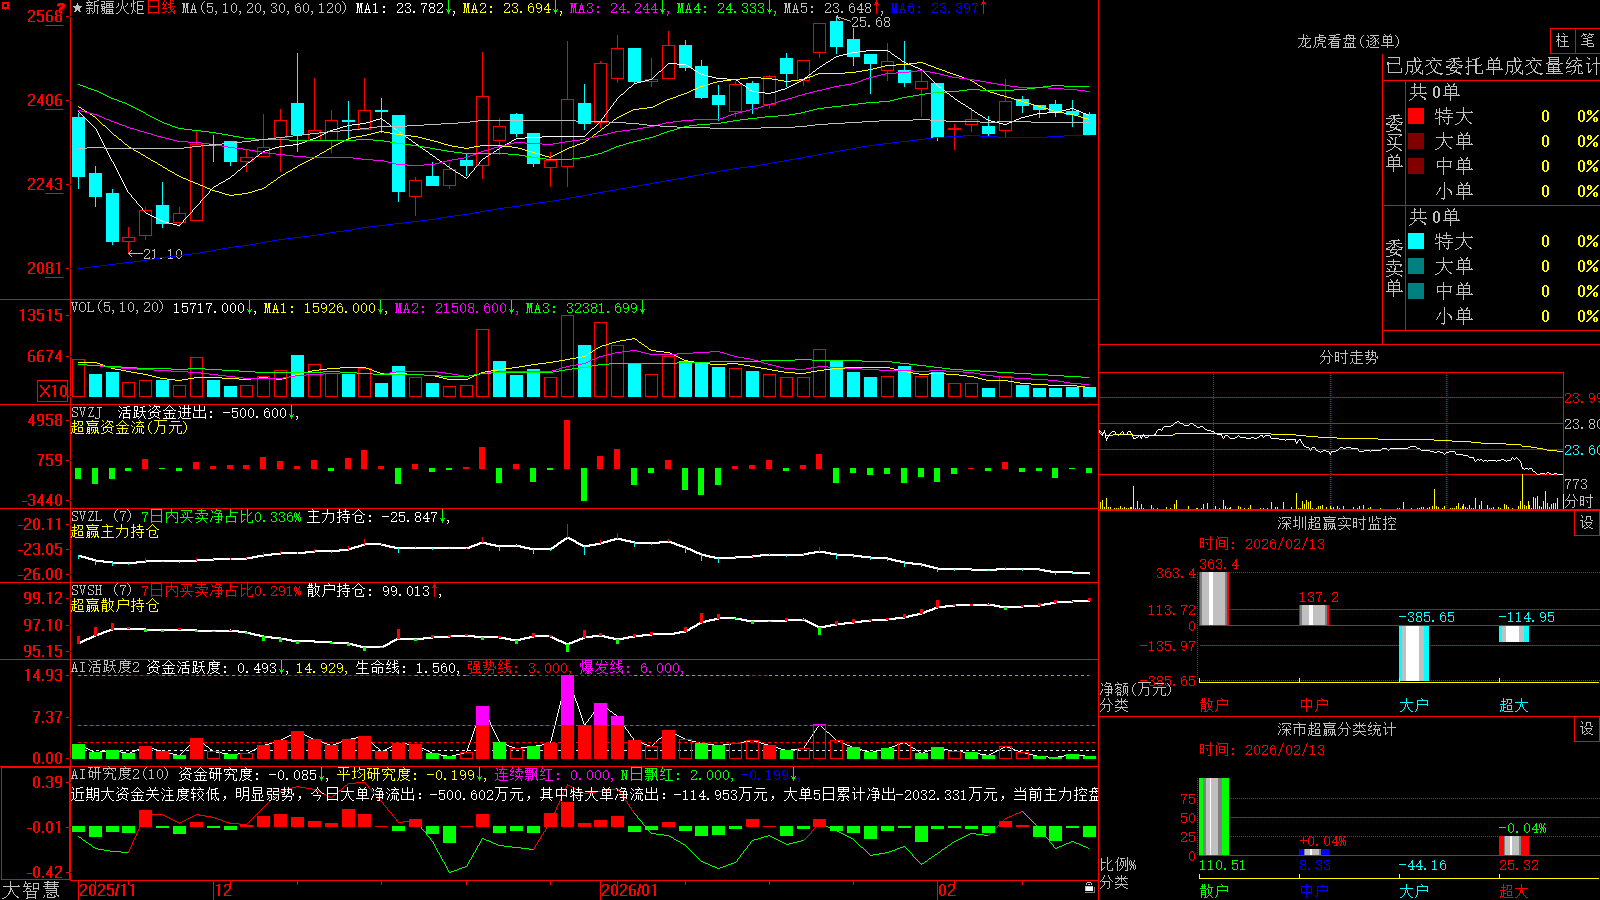Click the 02 month marker on the timeline
This screenshot has height=900, width=1600.
point(947,890)
